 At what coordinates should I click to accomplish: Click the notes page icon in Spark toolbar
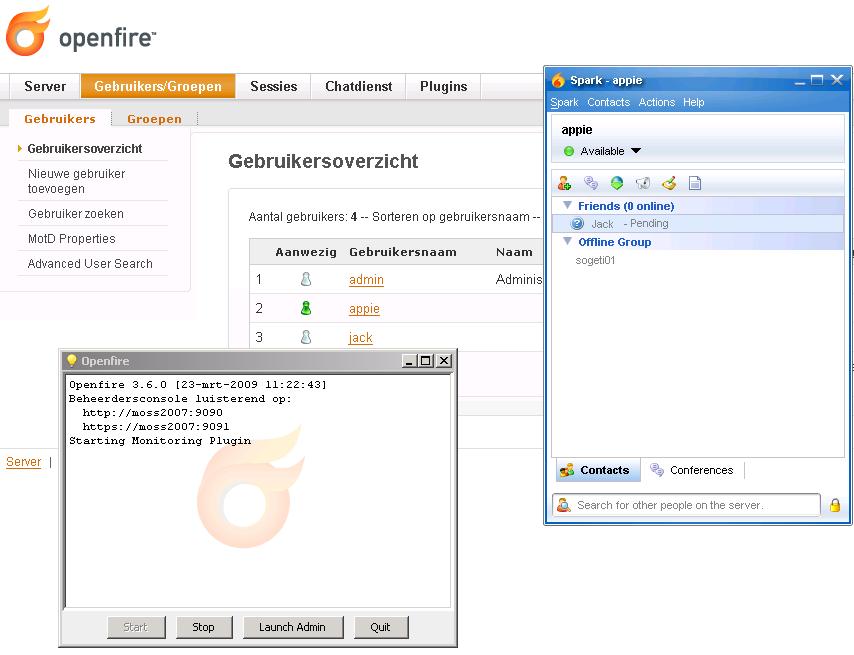click(695, 183)
